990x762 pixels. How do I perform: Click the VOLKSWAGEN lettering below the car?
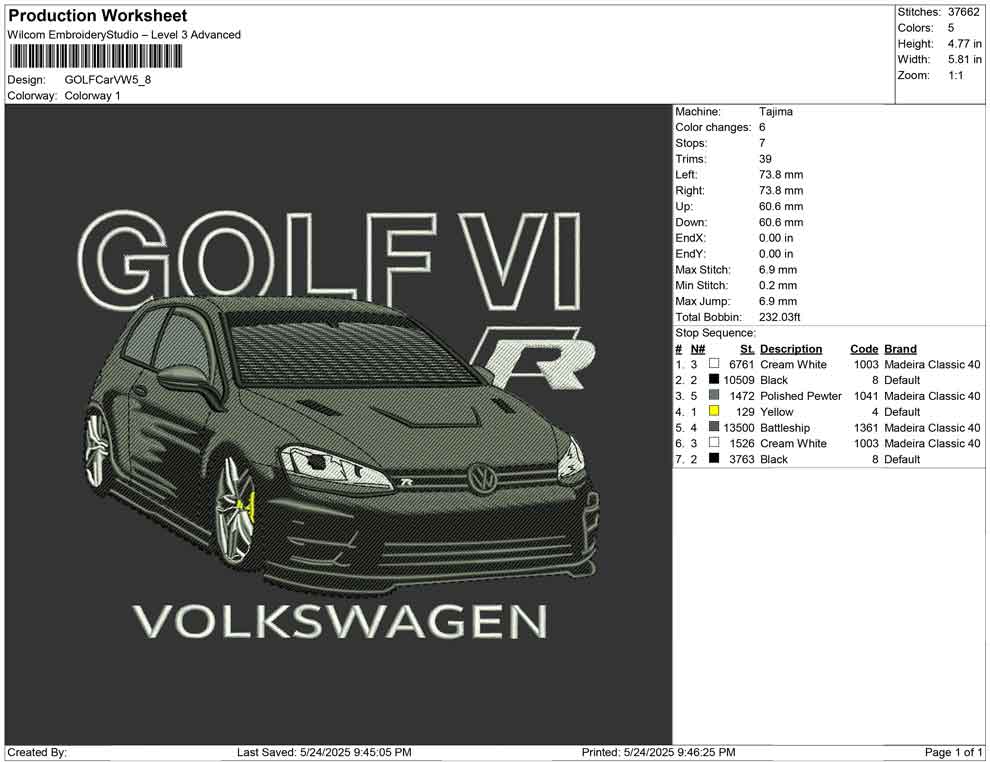(x=340, y=622)
